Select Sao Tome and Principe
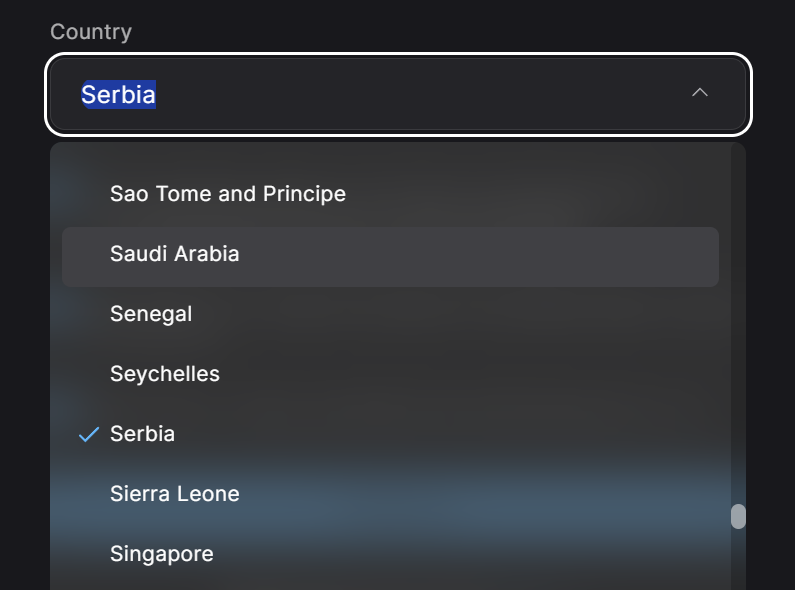795x590 pixels. (x=228, y=194)
